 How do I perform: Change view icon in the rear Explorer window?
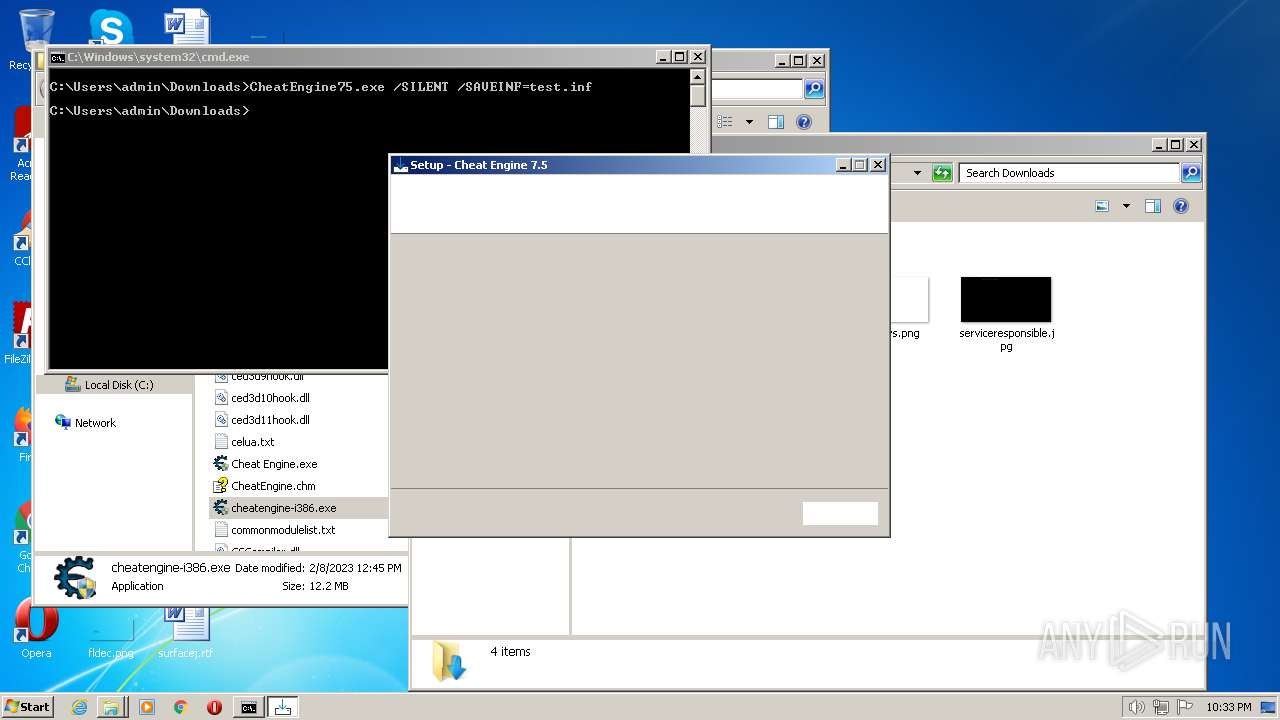[x=725, y=122]
